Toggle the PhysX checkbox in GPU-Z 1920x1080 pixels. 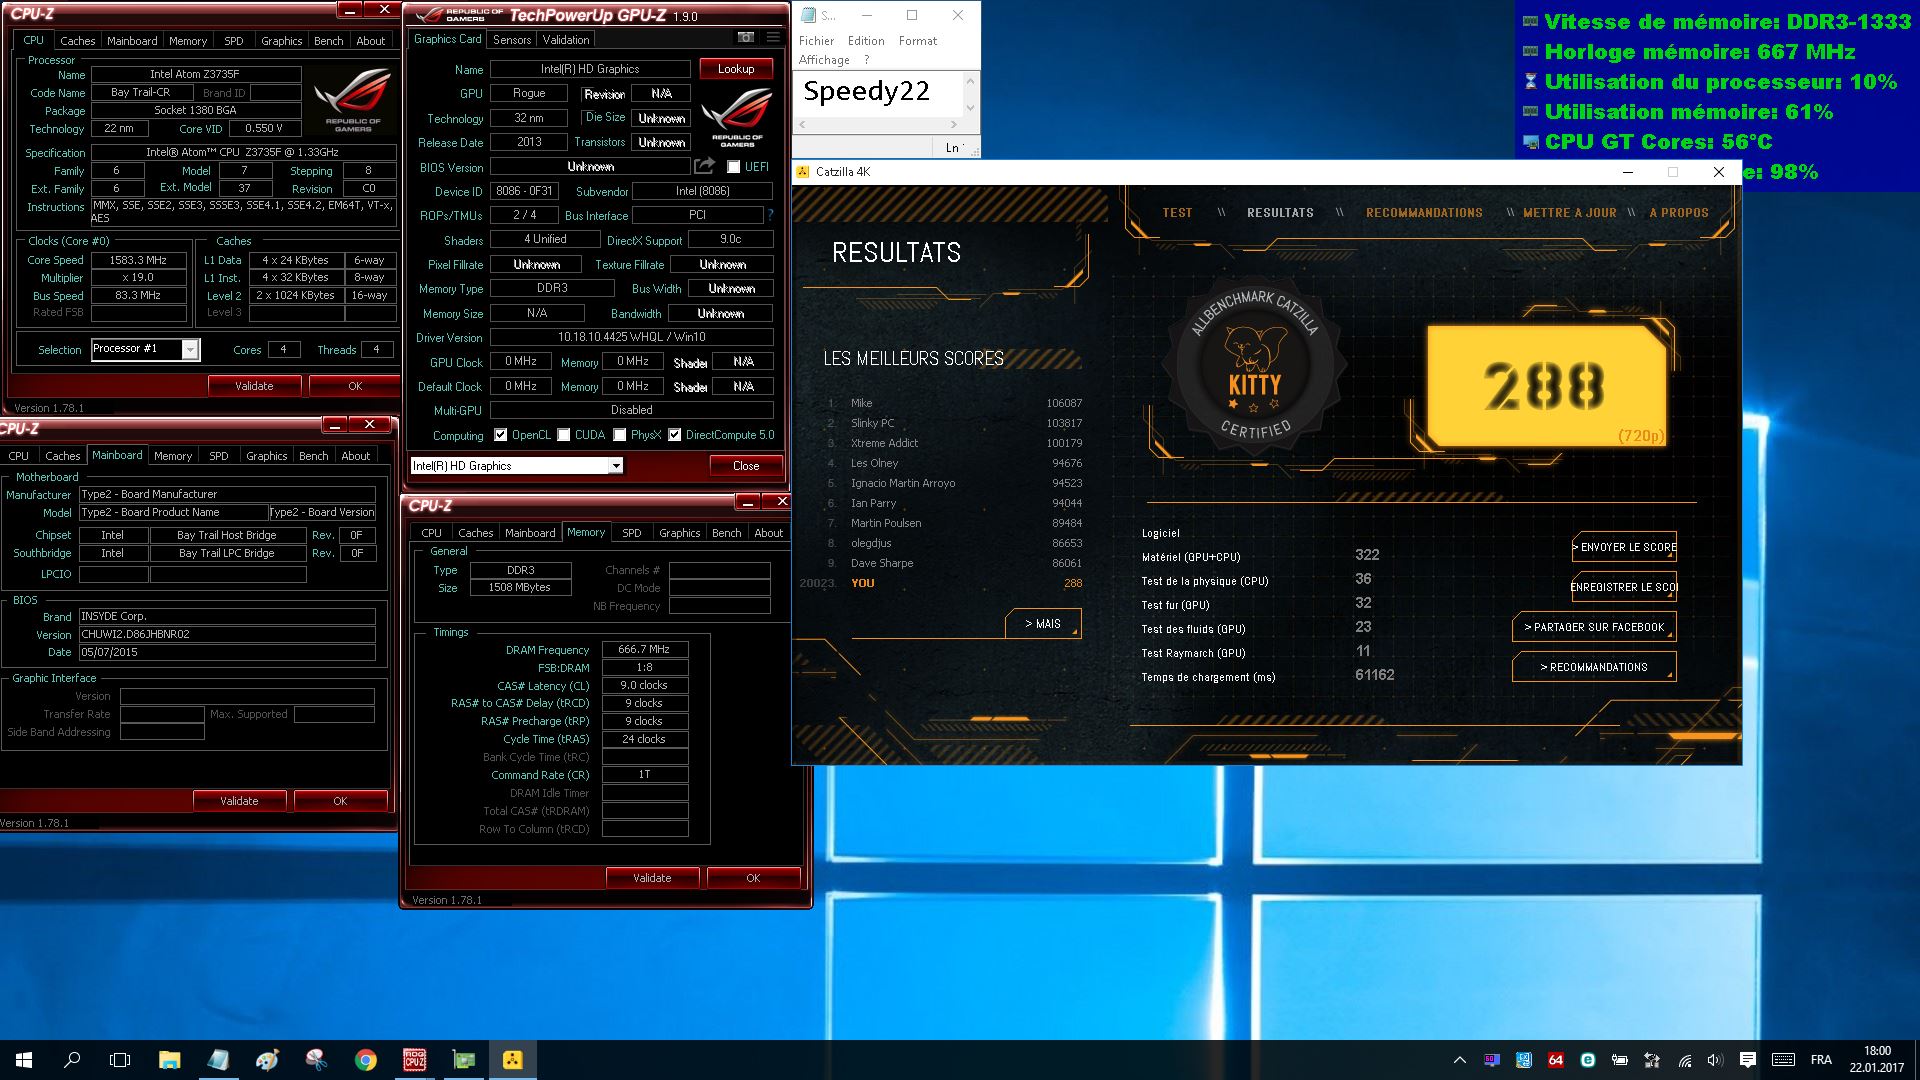(620, 435)
